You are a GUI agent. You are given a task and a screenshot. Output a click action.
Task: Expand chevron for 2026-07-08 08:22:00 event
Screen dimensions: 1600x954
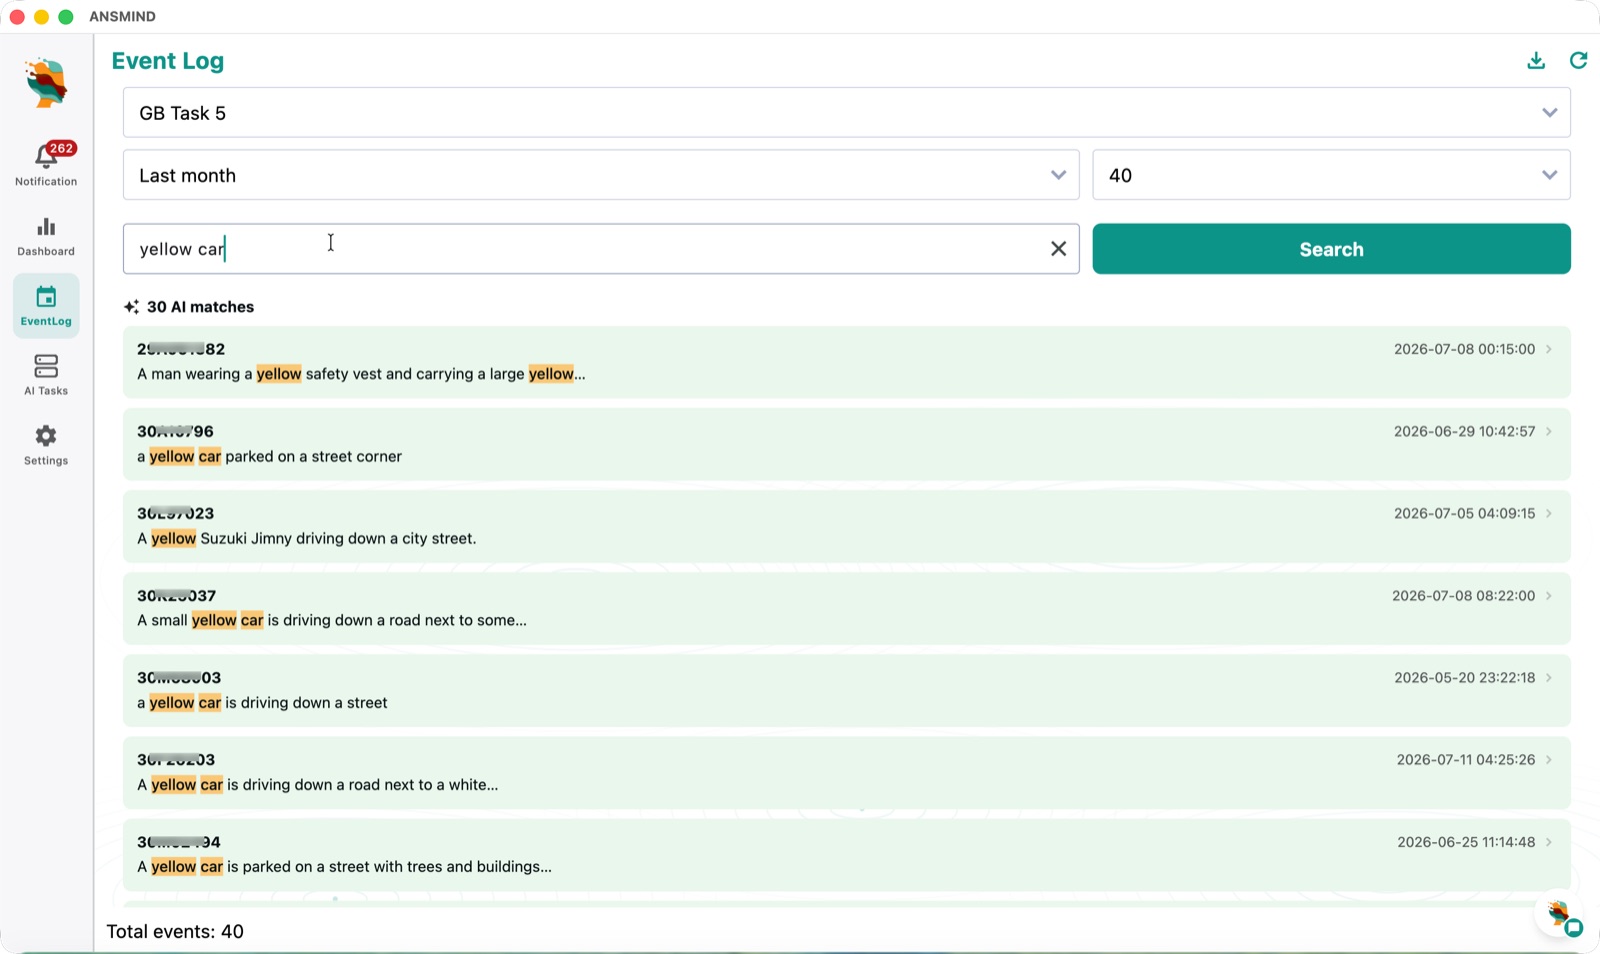(1549, 595)
